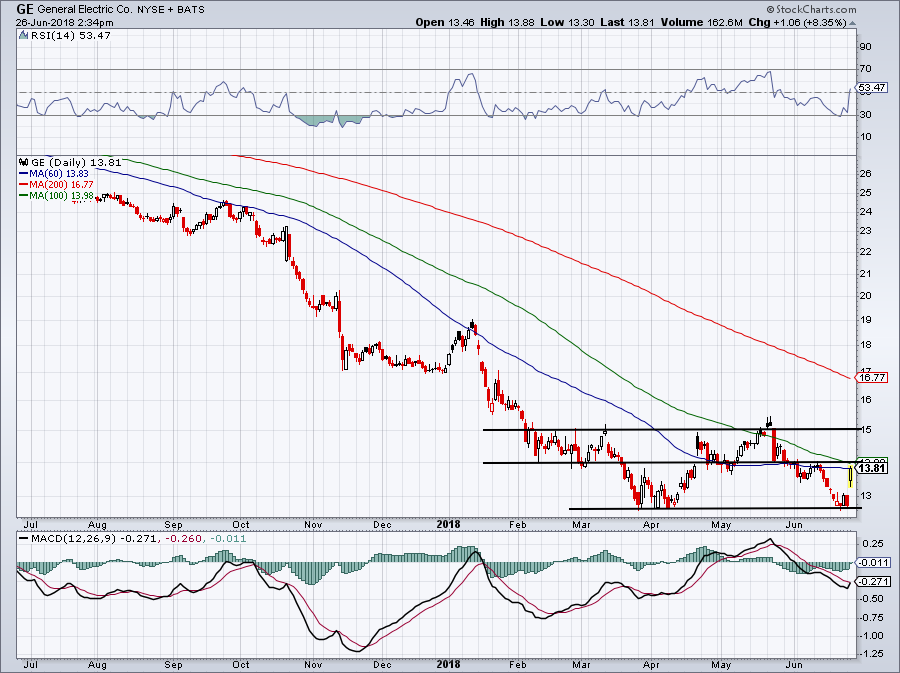Open the StockCharts.com copyright link

[811, 9]
